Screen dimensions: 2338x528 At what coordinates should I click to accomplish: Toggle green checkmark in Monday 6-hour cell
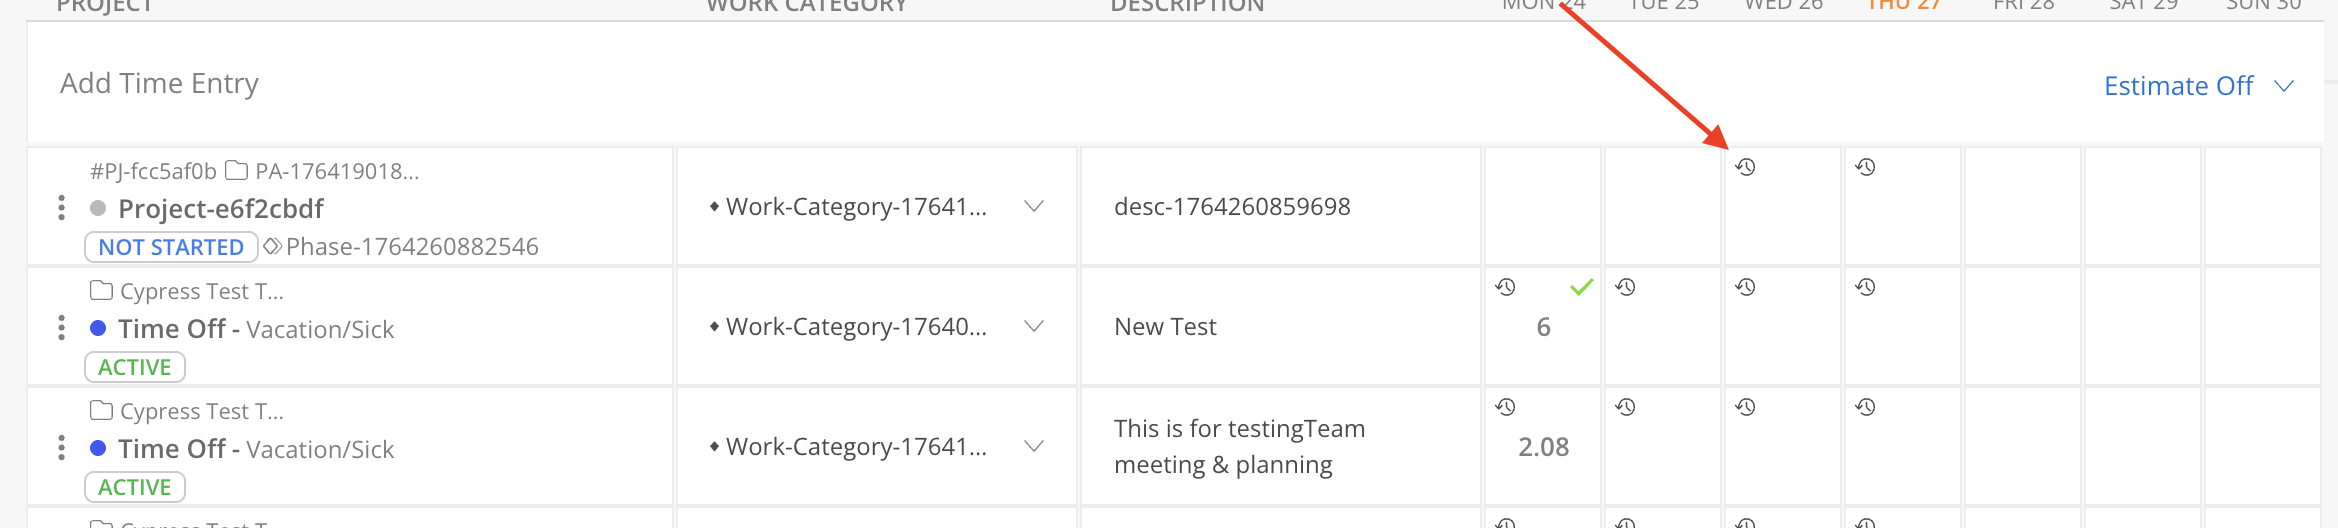(x=1581, y=288)
